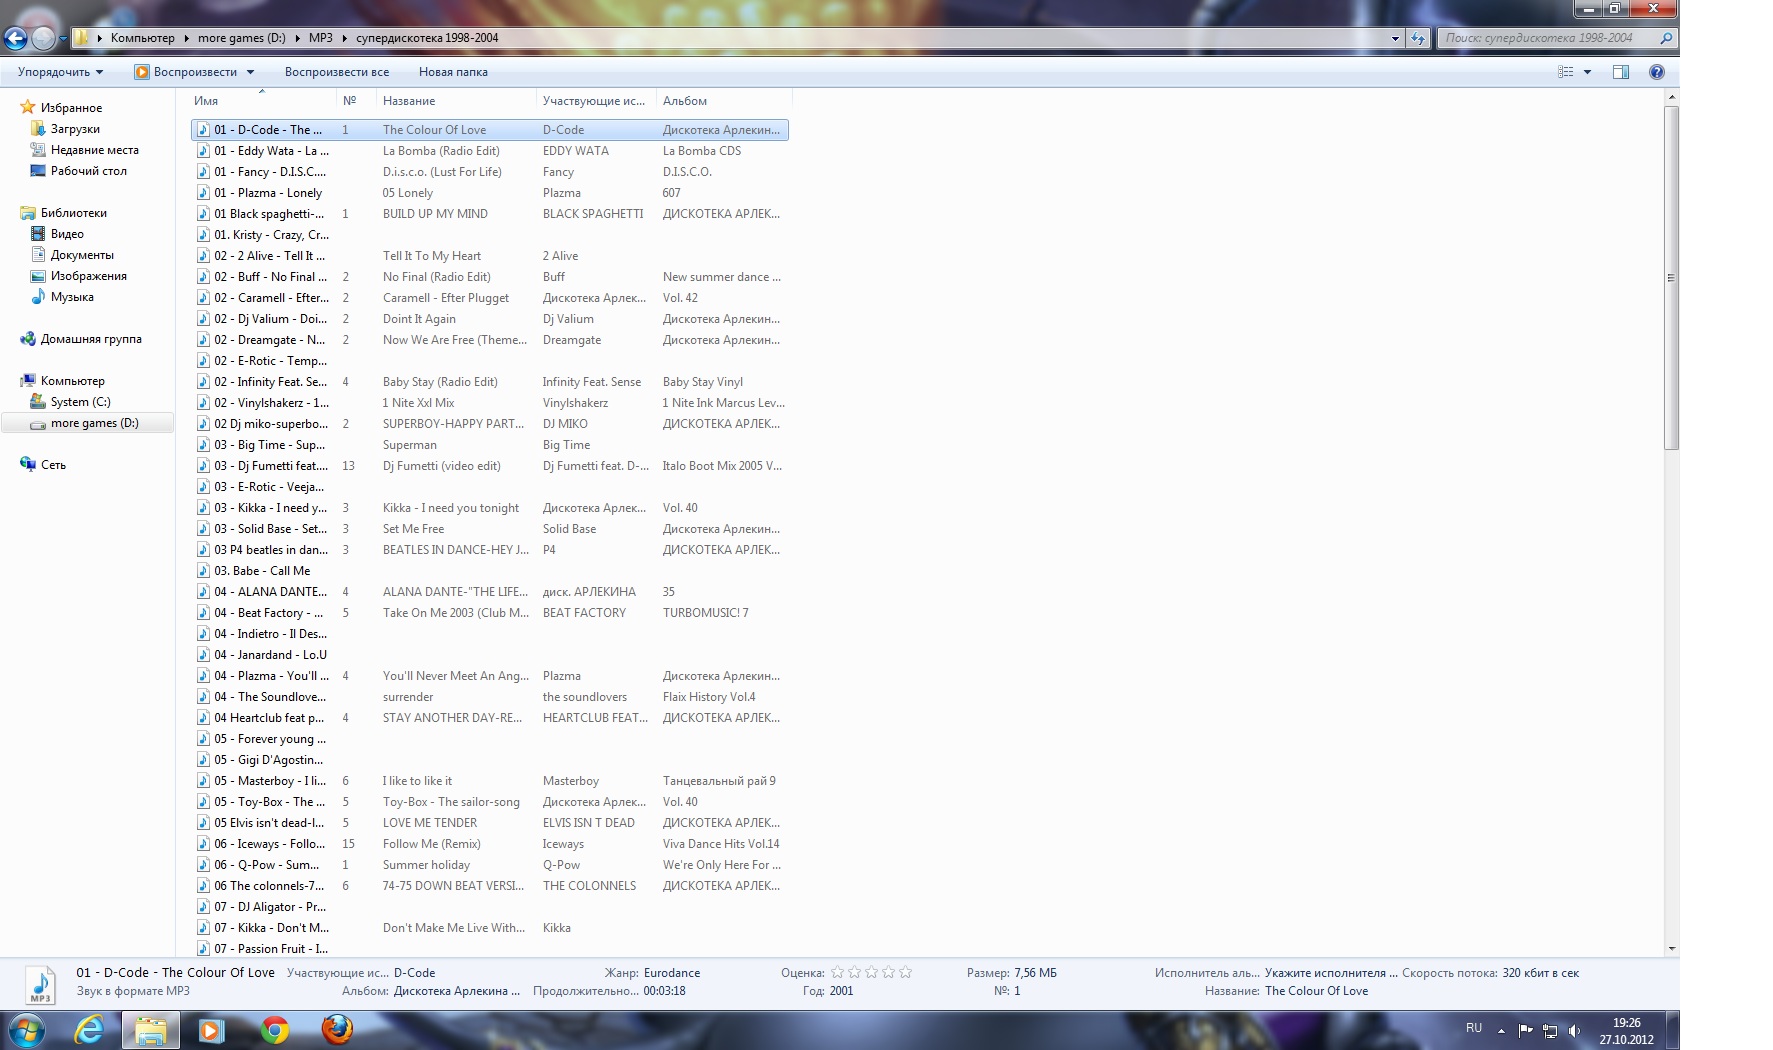The width and height of the screenshot is (1773, 1050).
Task: Click MP3 breadcrumb in address bar
Action: click(x=320, y=38)
